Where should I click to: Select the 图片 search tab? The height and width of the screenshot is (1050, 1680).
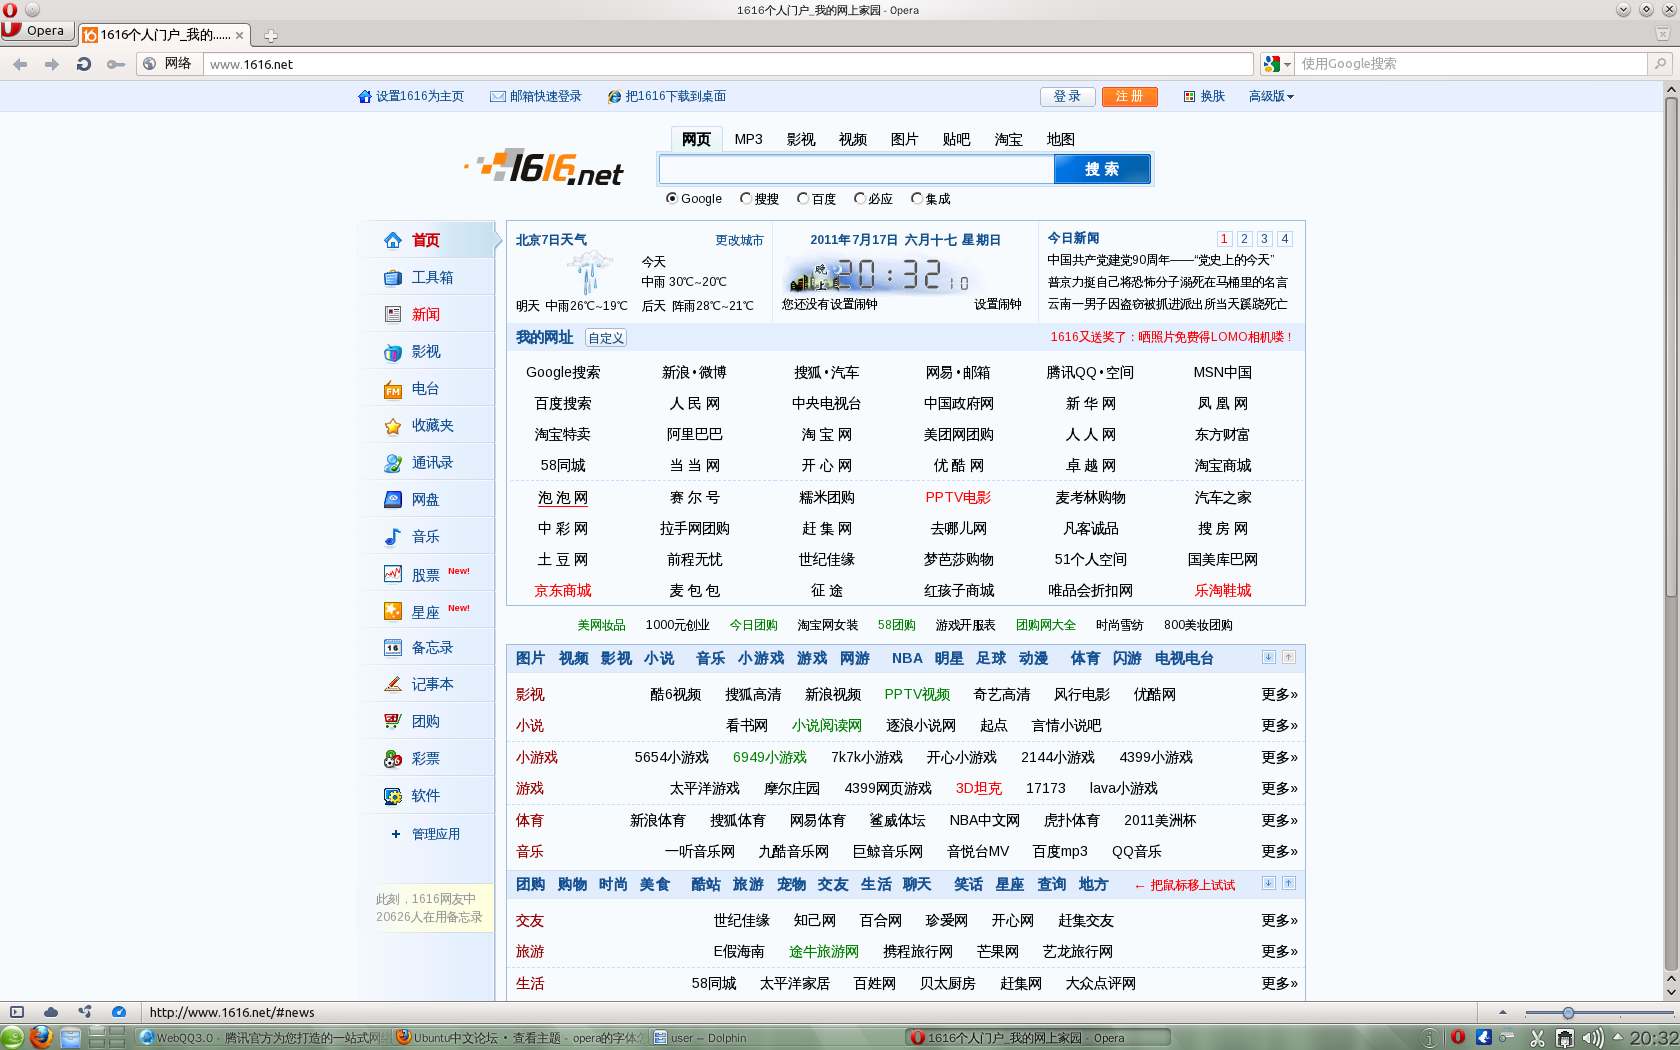(904, 139)
